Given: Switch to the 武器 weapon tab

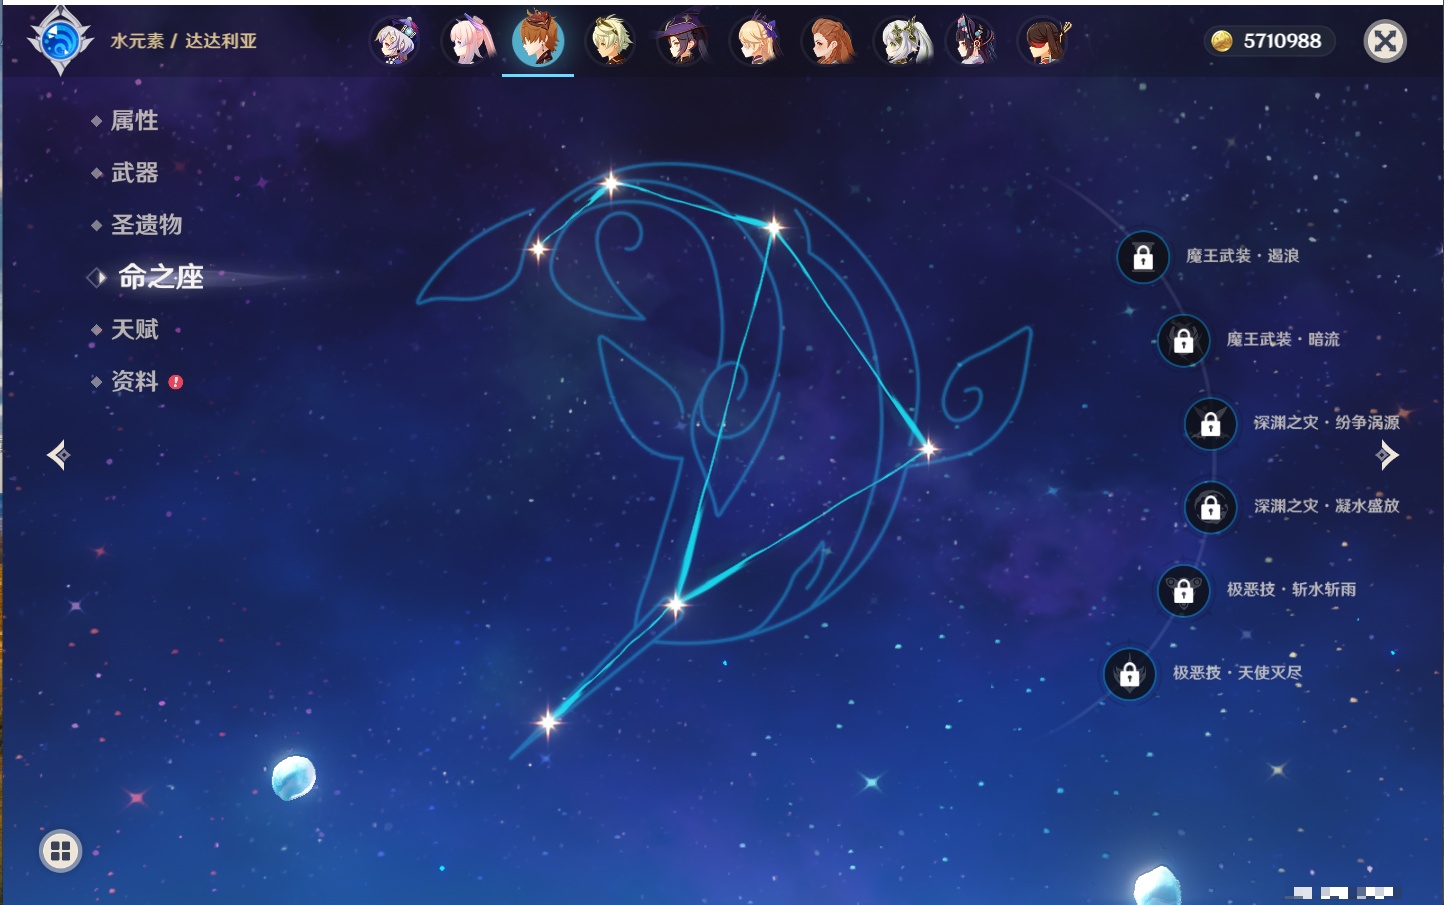Looking at the screenshot, I should [134, 173].
